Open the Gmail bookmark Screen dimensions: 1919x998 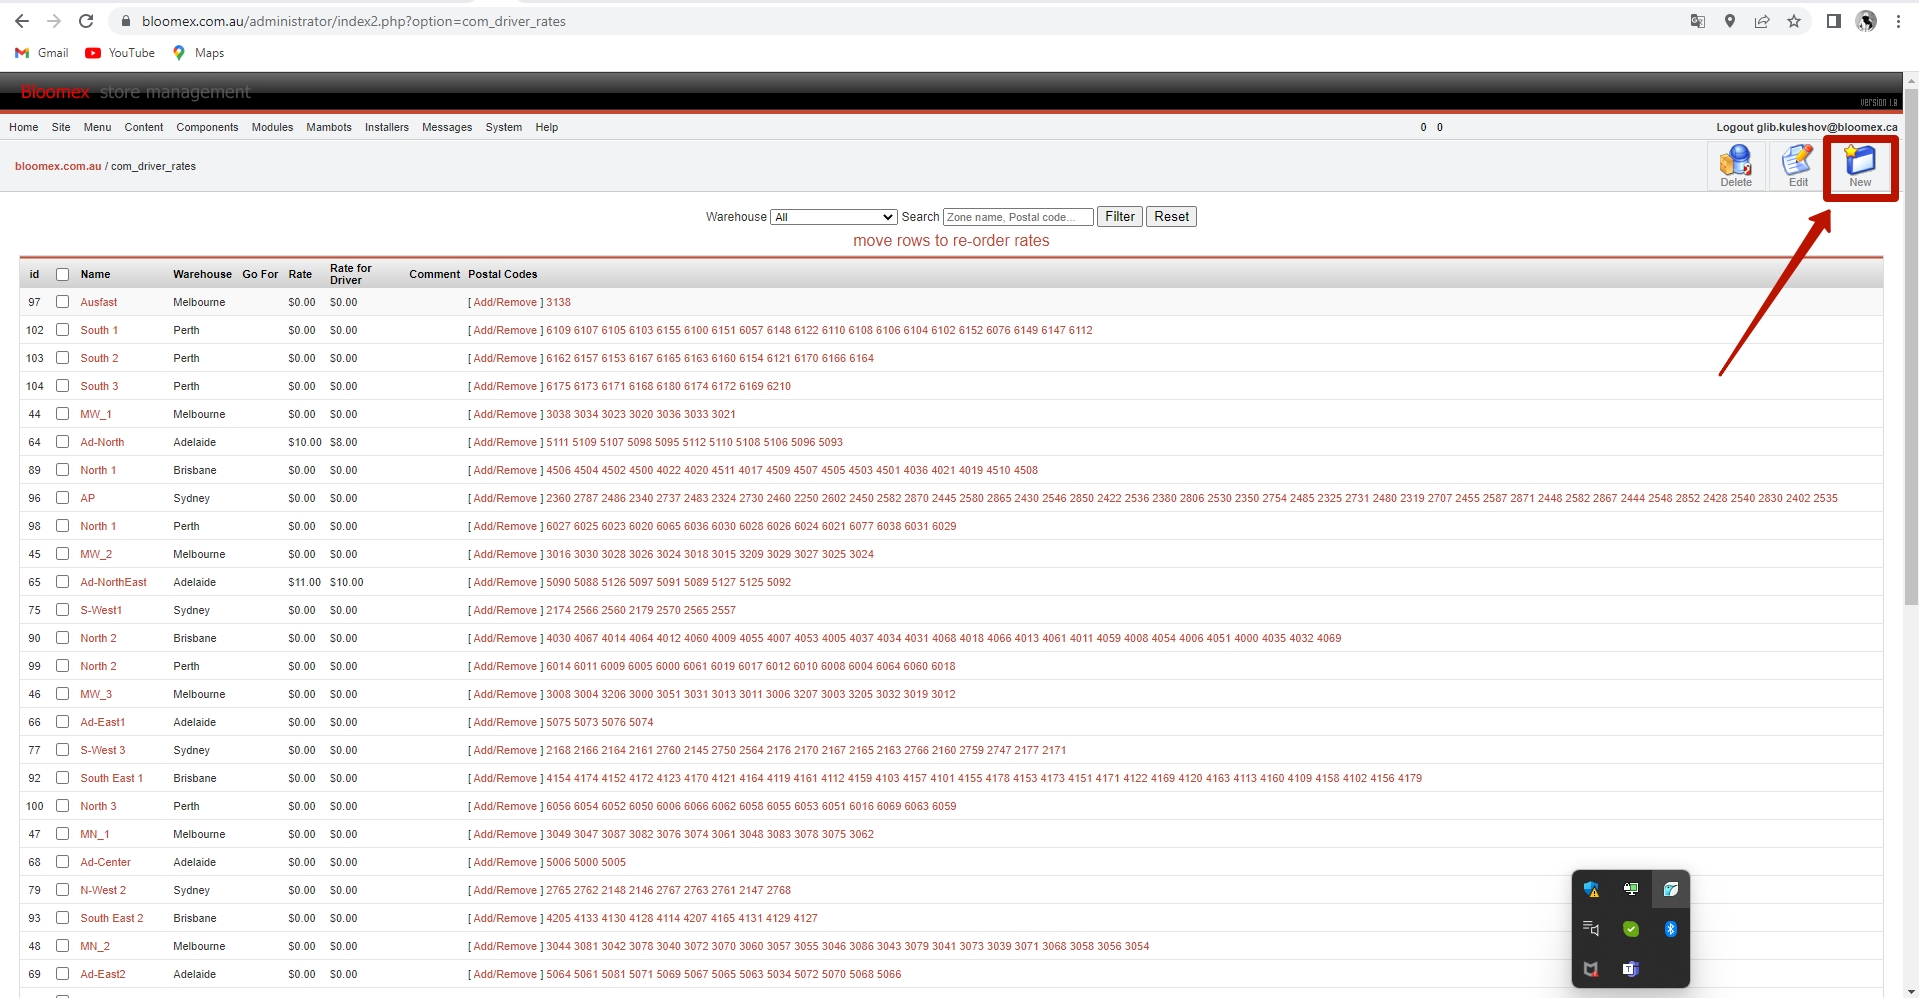[x=42, y=53]
